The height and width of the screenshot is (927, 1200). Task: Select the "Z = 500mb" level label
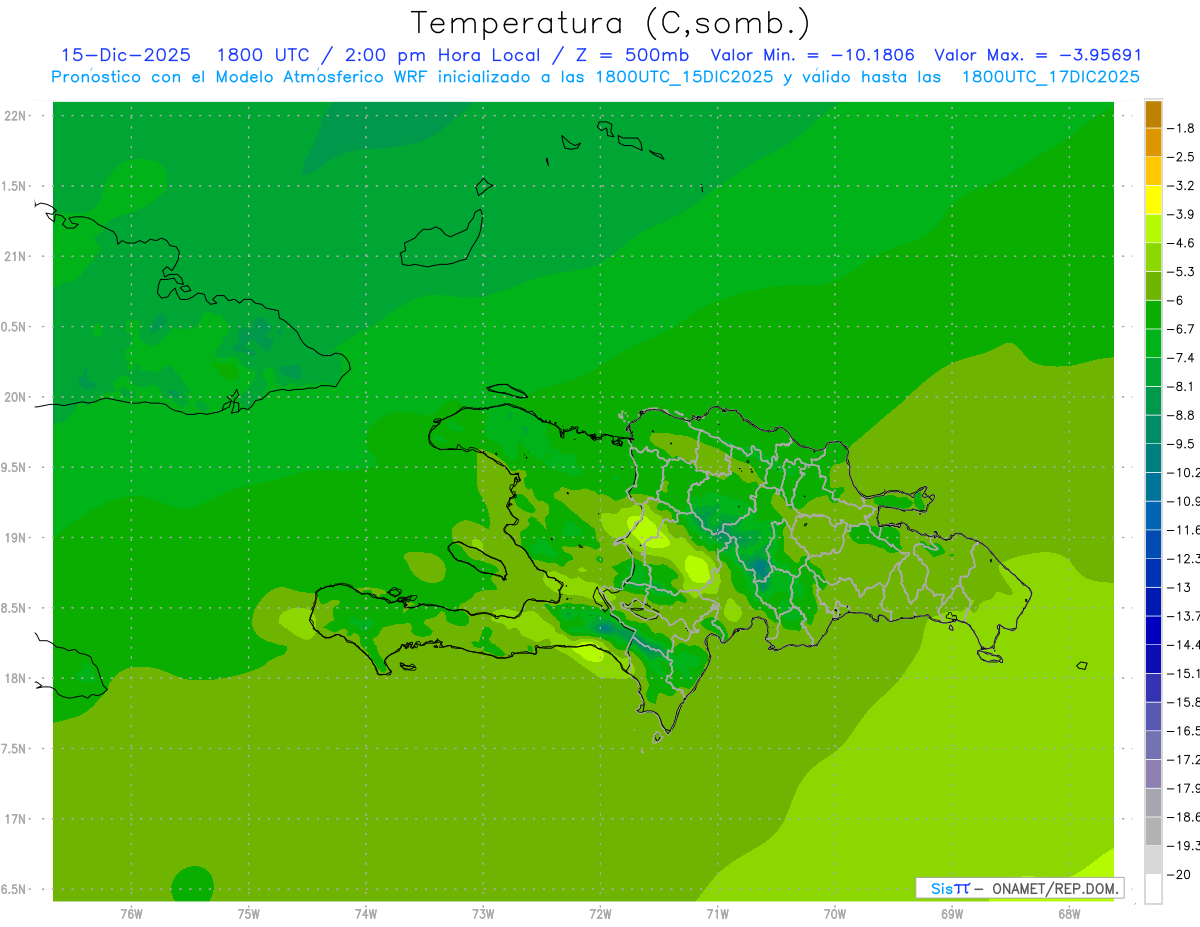(633, 55)
